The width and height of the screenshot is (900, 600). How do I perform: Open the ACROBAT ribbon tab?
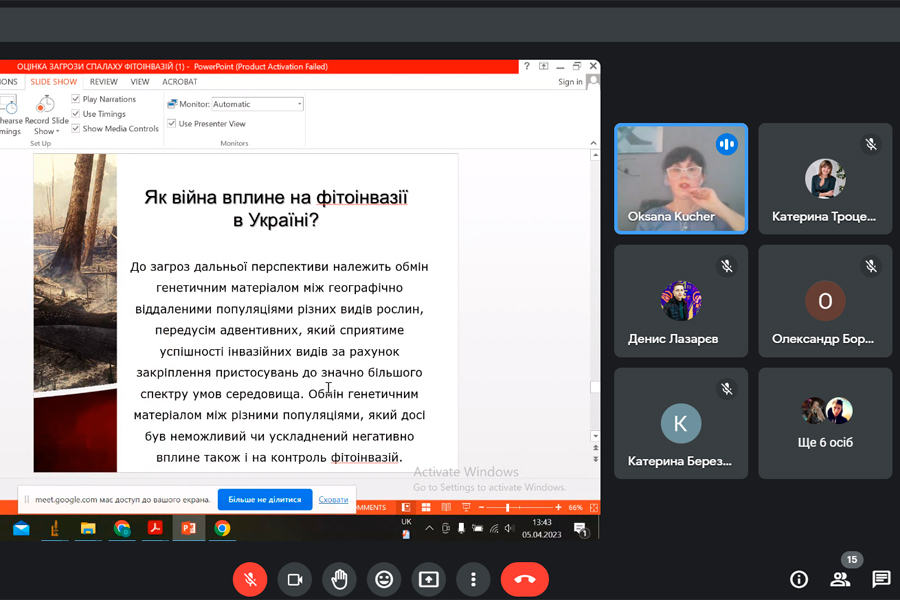coord(179,82)
